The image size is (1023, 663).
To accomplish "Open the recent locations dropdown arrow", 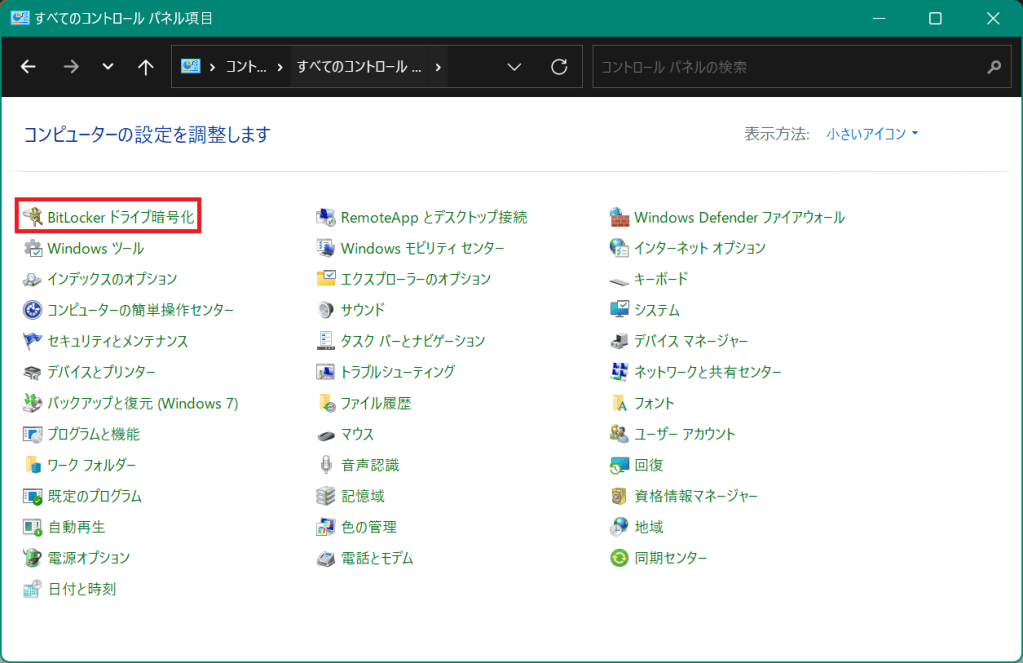I will (x=108, y=67).
